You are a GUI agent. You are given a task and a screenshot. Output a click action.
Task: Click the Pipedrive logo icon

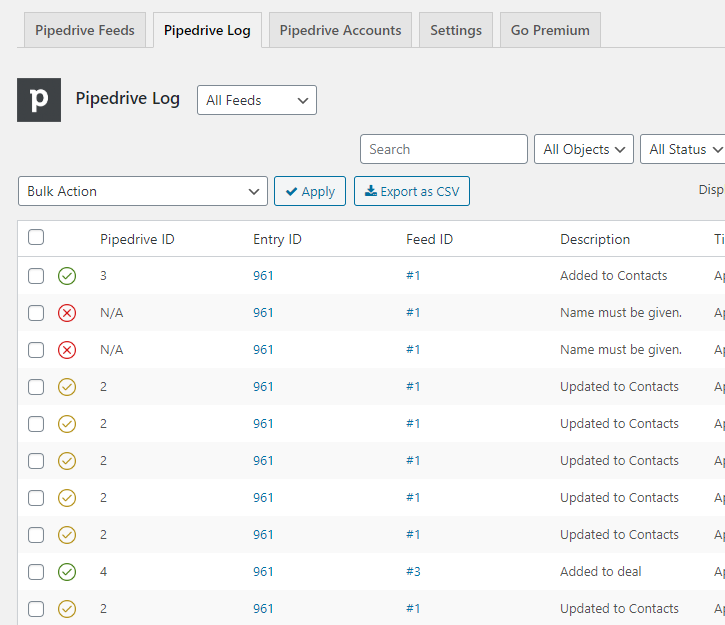[39, 100]
